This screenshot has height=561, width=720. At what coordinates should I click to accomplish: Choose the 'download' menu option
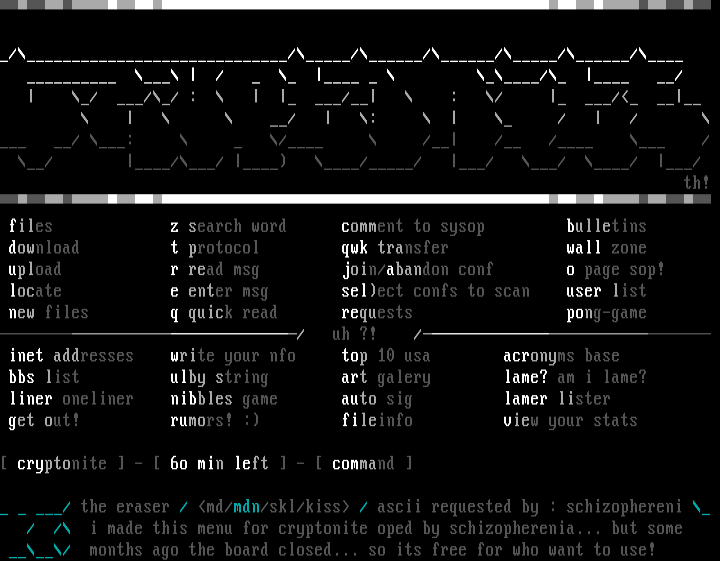point(44,248)
